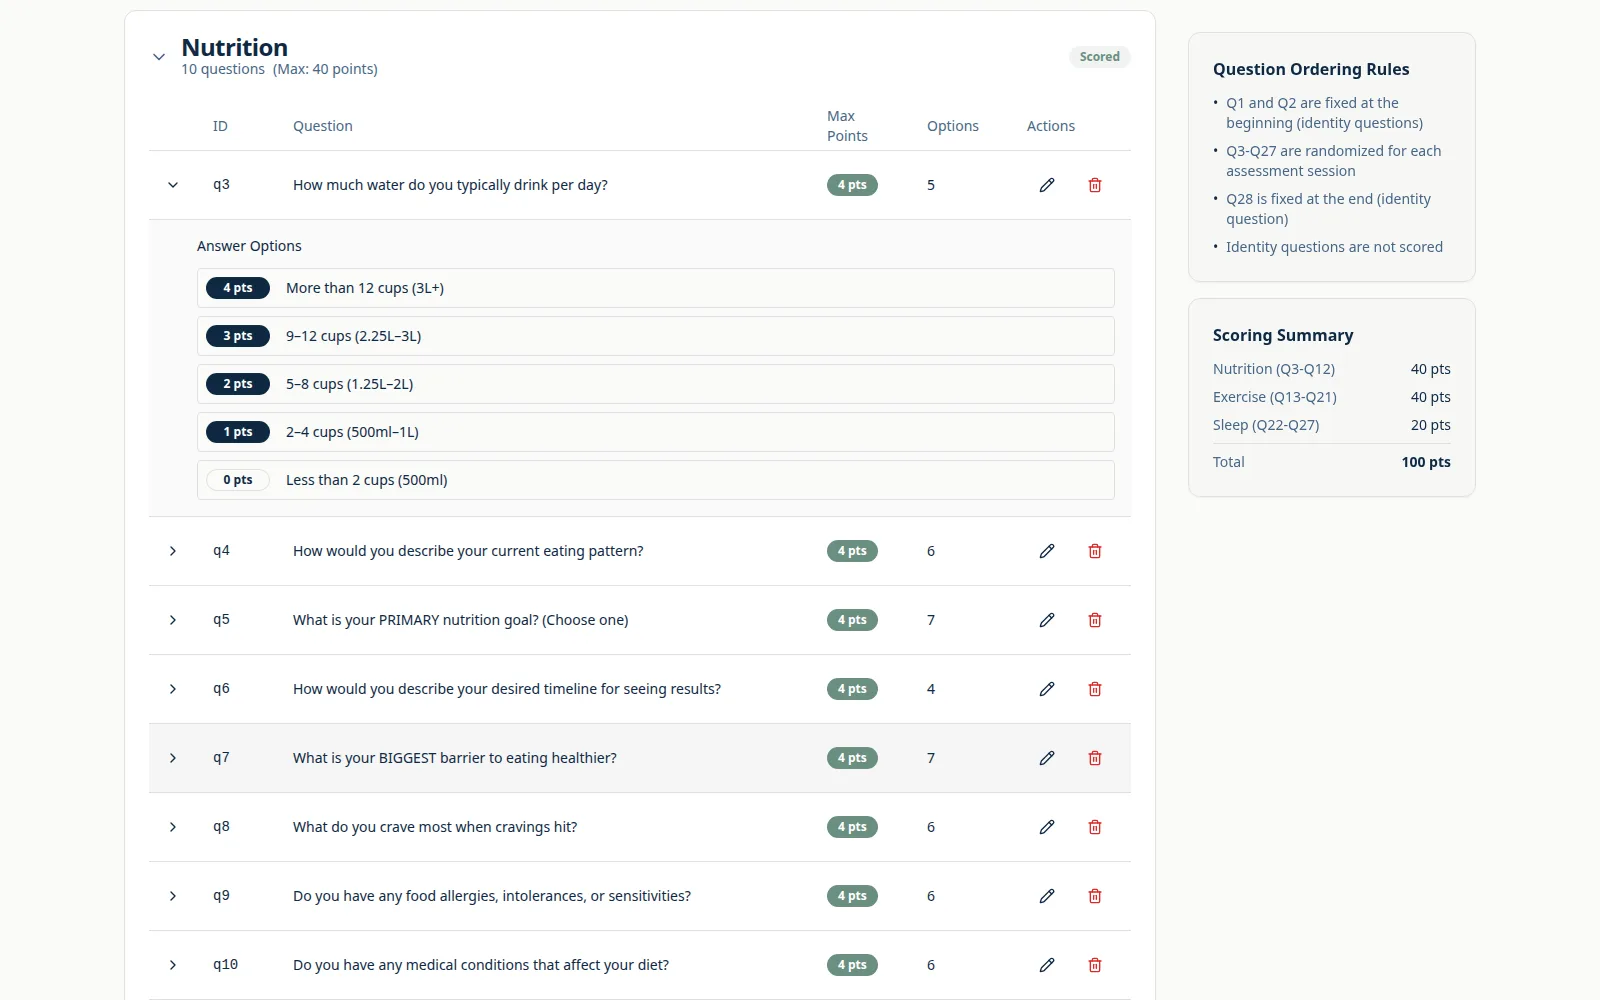Click the Total '100 pts' value
Screen dimensions: 1600x1000
coord(1426,462)
